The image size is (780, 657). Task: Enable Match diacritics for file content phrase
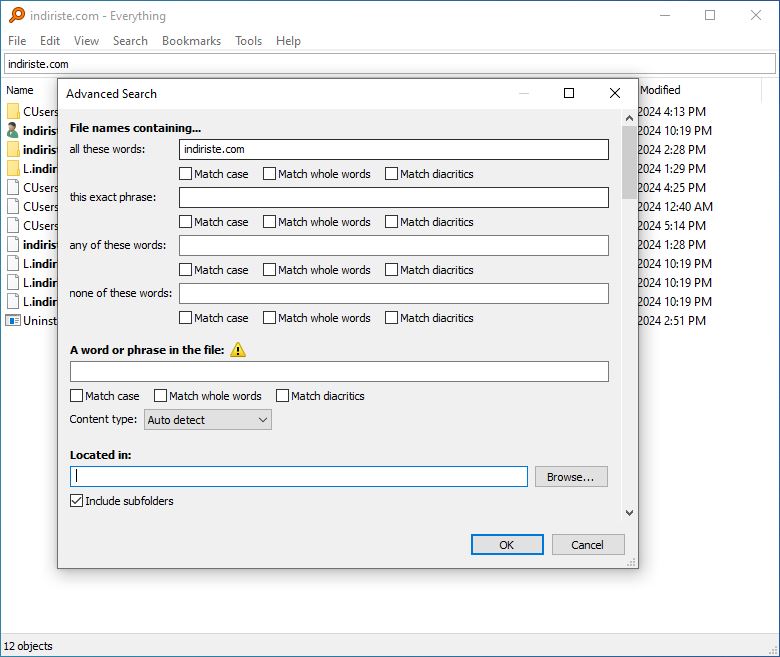point(283,395)
